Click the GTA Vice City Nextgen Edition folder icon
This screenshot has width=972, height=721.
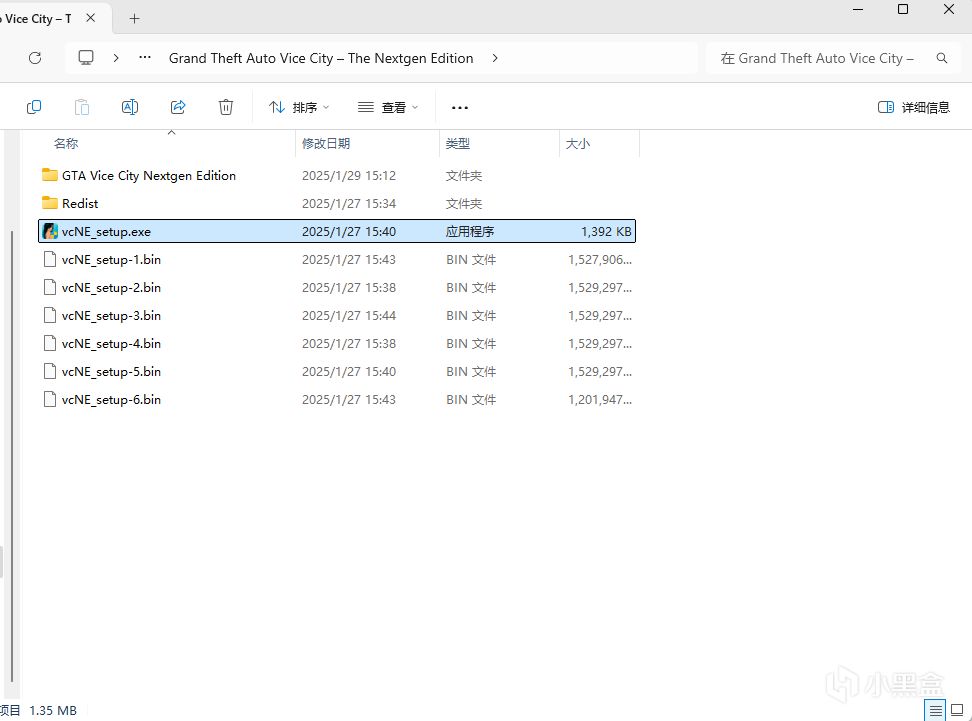(50, 175)
